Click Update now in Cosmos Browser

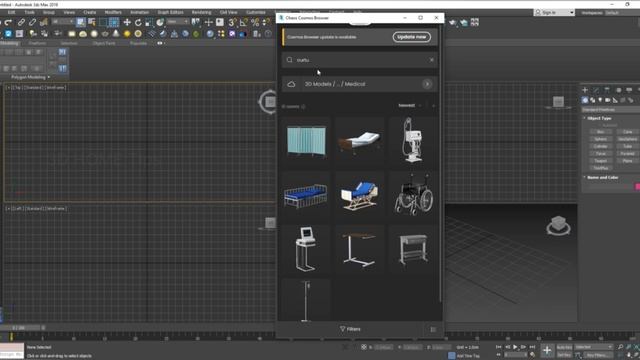(411, 37)
